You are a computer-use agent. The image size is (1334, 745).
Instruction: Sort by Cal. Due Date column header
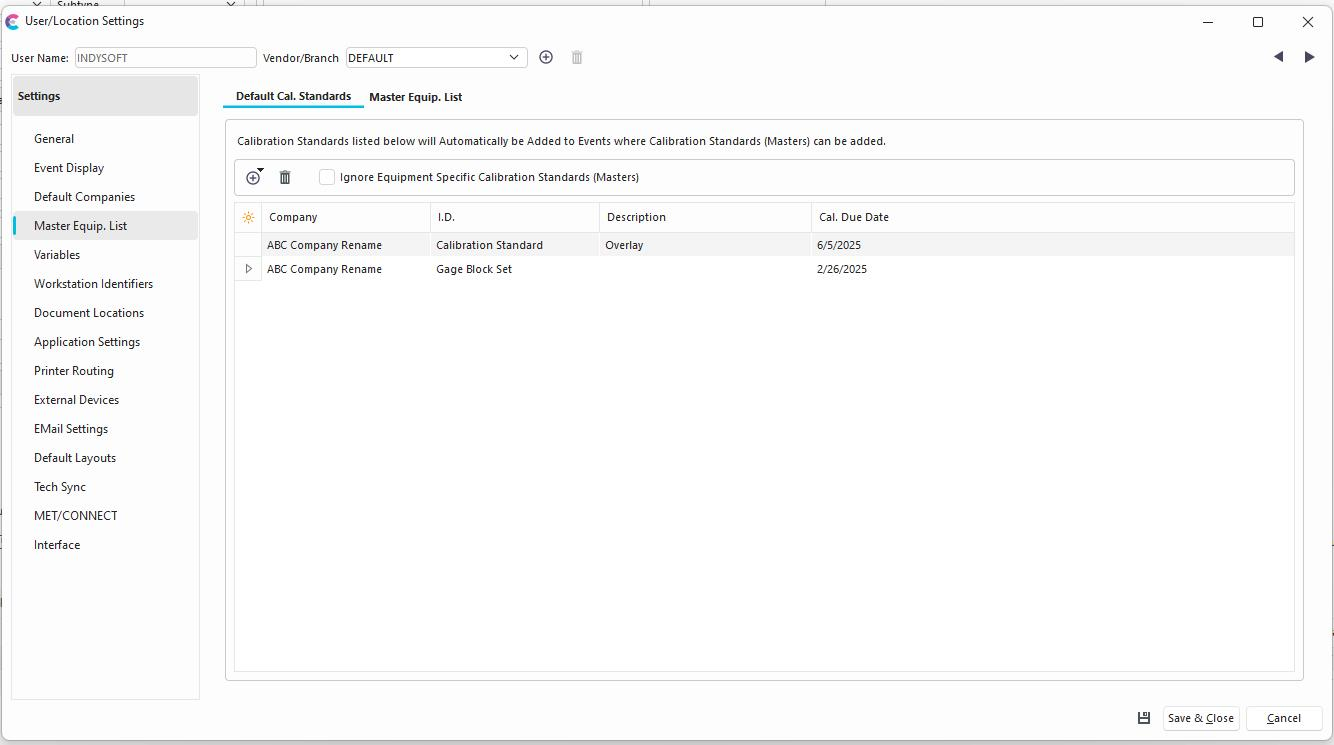[x=853, y=218]
